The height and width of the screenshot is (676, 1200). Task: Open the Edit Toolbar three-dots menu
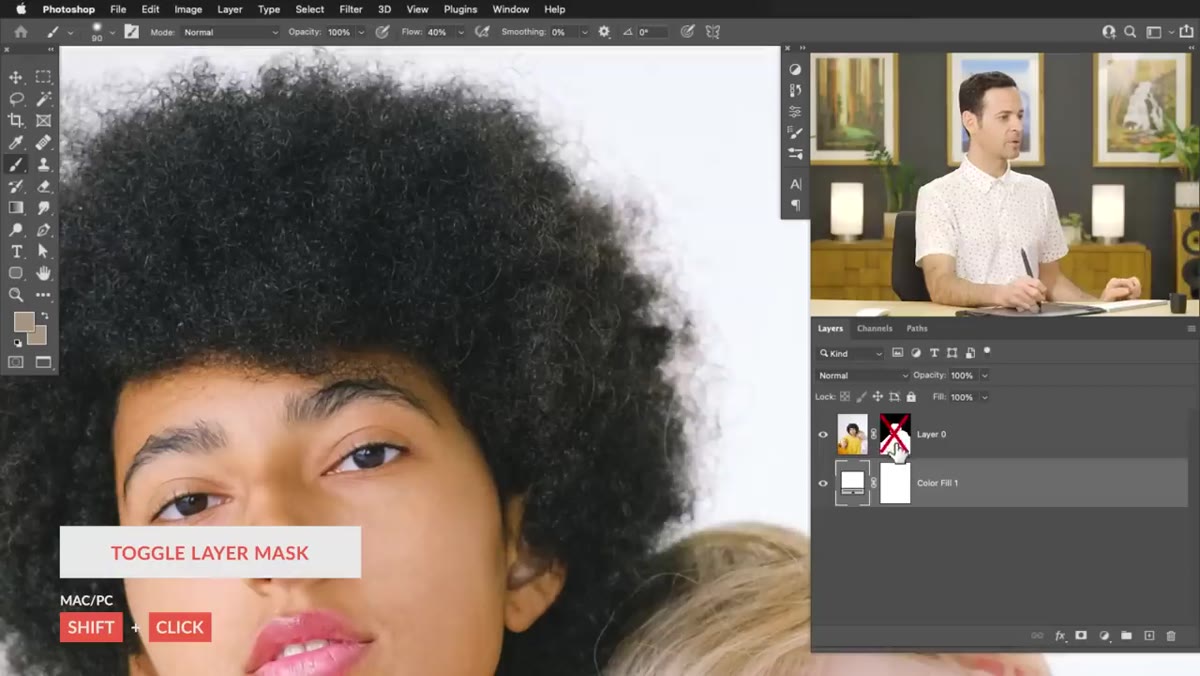click(43, 295)
